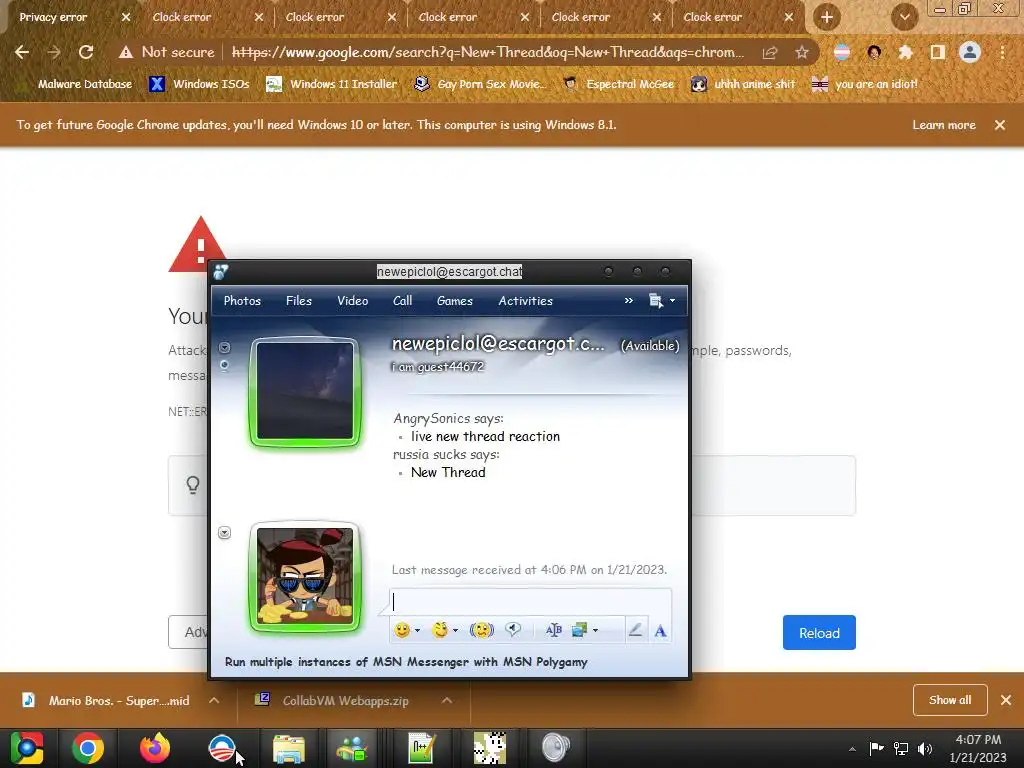
Task: Open the Chrome three-dot menu
Action: pyautogui.click(x=1002, y=52)
